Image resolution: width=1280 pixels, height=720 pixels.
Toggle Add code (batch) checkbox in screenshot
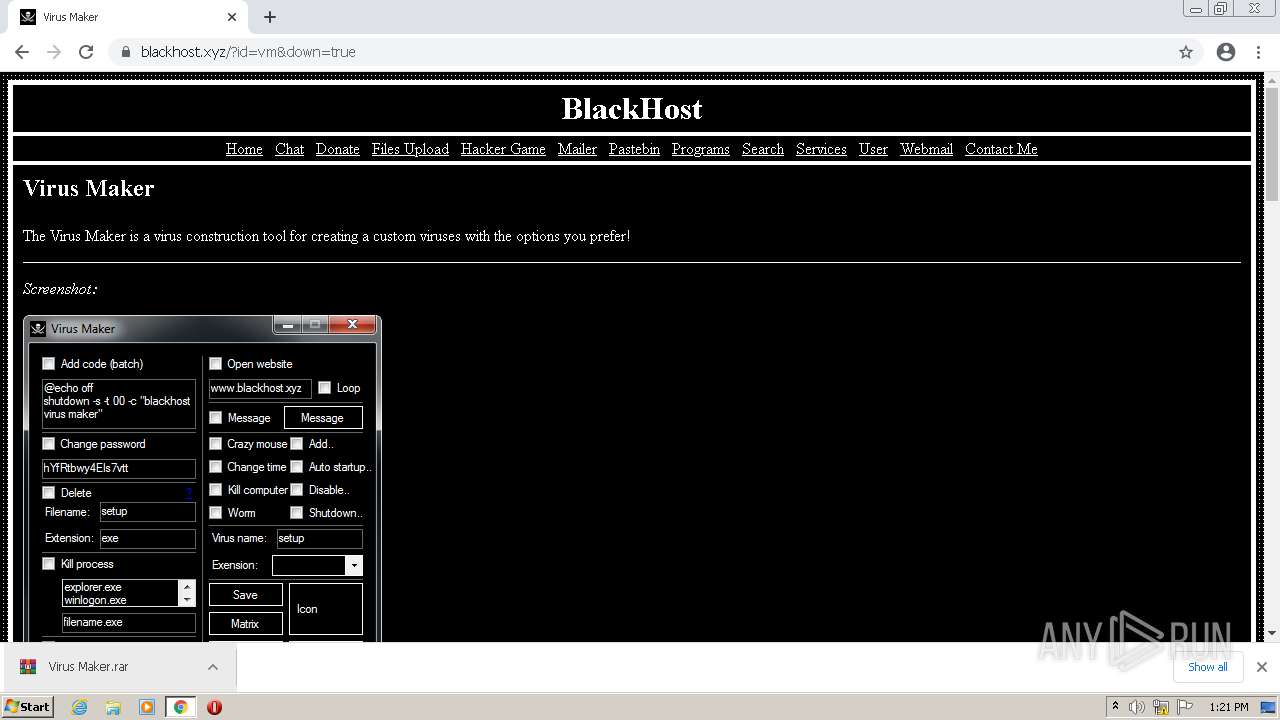[49, 364]
